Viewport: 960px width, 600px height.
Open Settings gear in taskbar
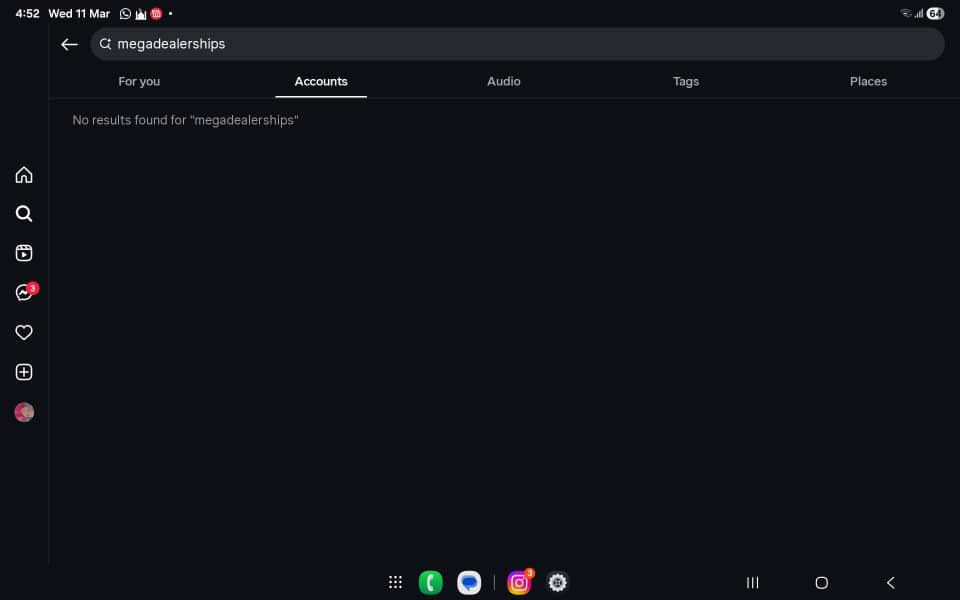pos(557,582)
